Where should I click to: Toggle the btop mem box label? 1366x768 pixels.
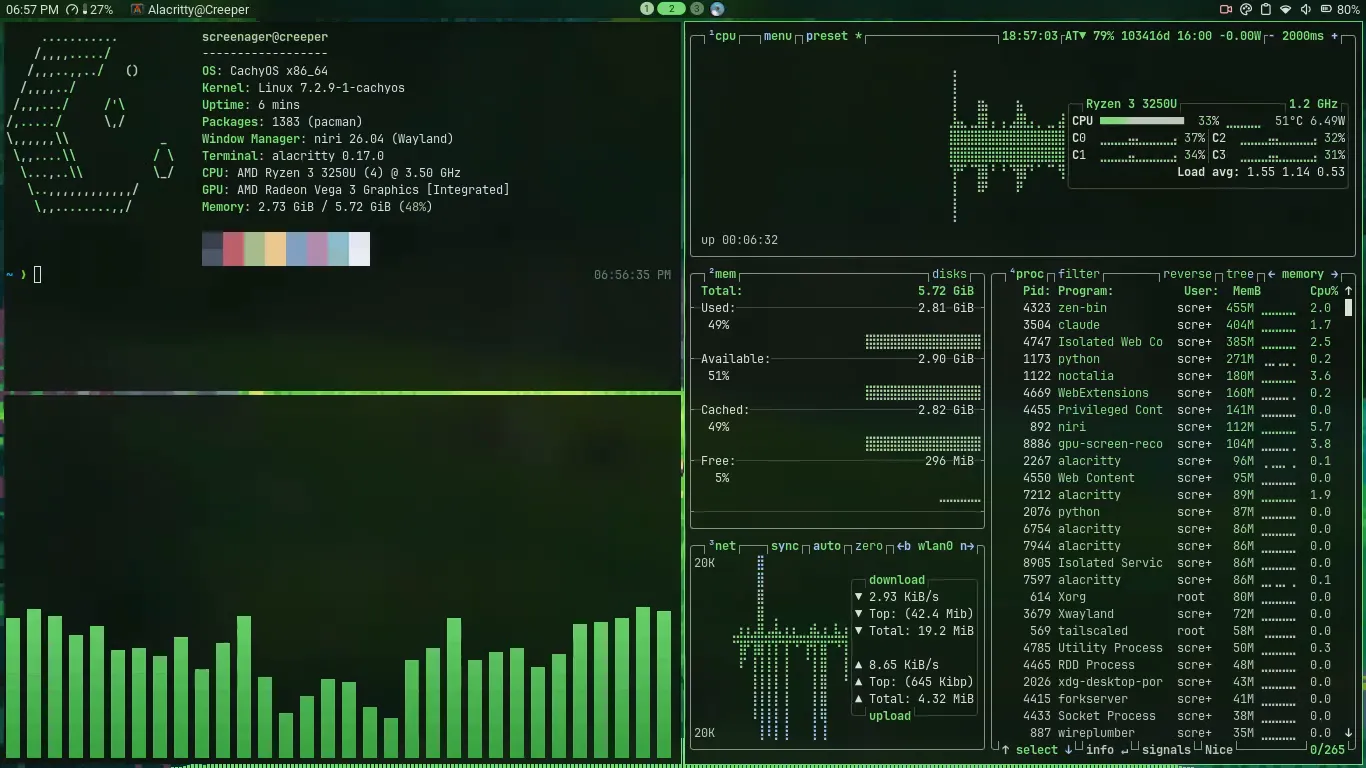click(722, 274)
